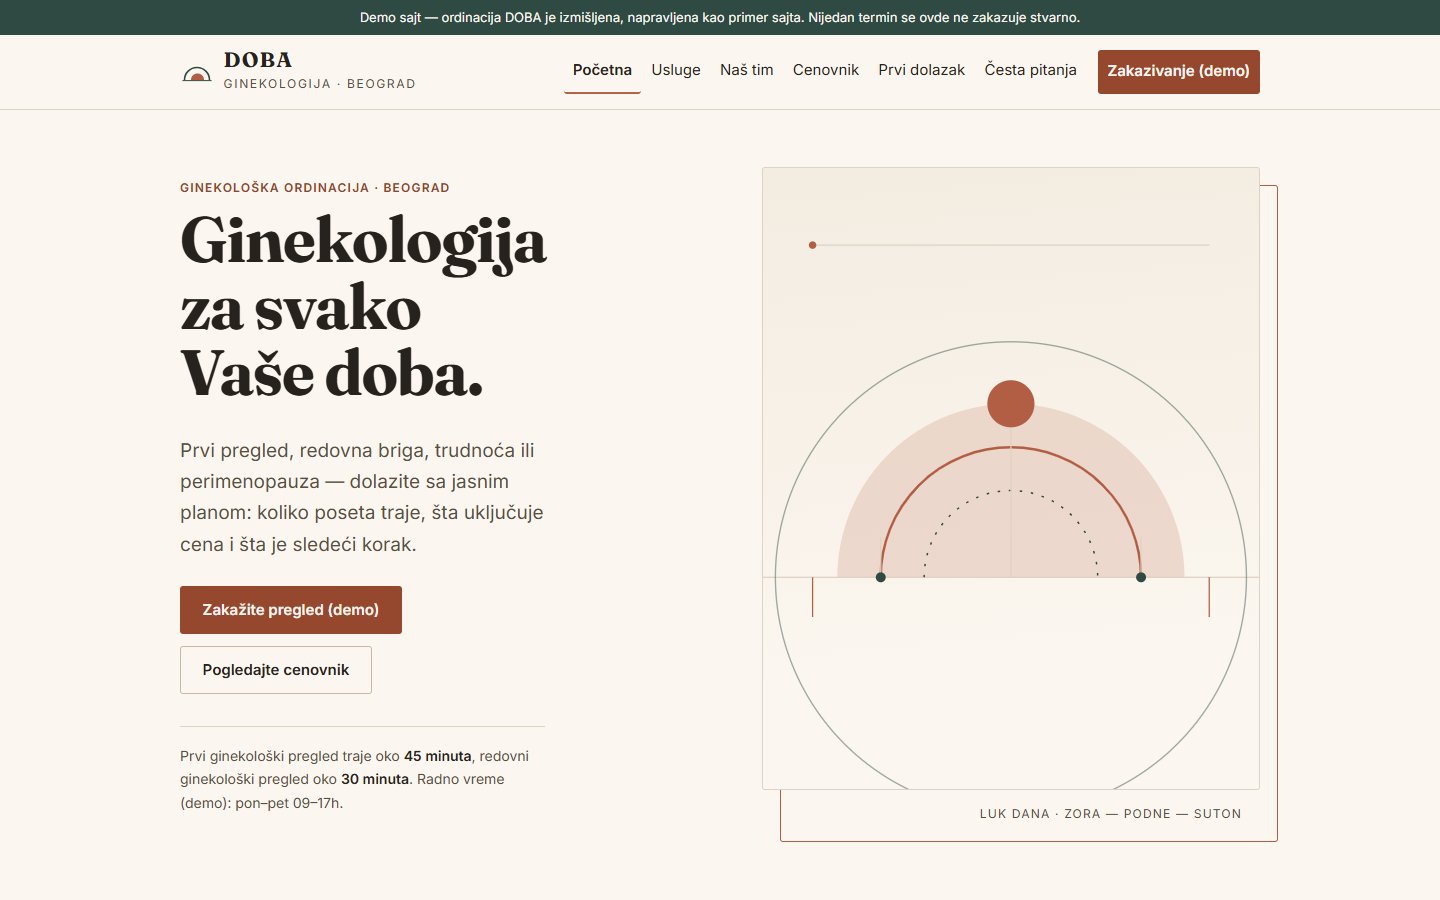Click the heading Ginekologija za svako Vaše doba
This screenshot has height=900, width=1440.
click(x=363, y=307)
